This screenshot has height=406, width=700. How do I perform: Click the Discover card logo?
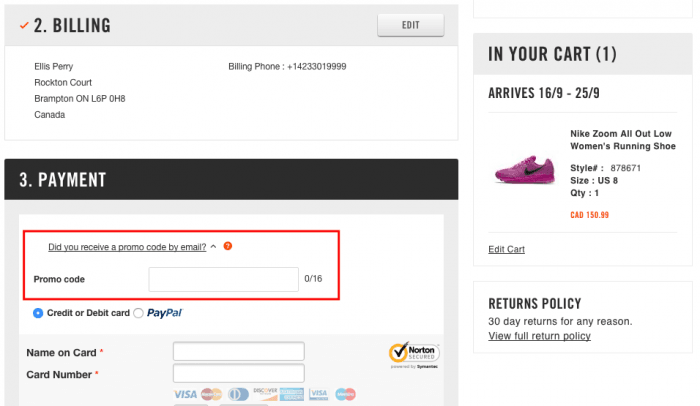[265, 394]
